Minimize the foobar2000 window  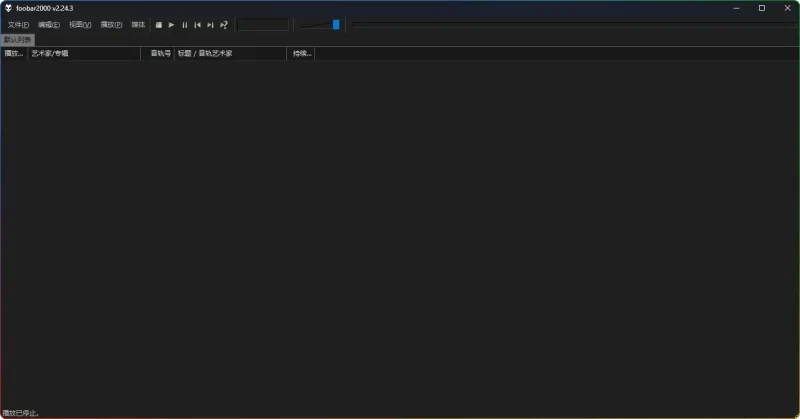coord(736,8)
